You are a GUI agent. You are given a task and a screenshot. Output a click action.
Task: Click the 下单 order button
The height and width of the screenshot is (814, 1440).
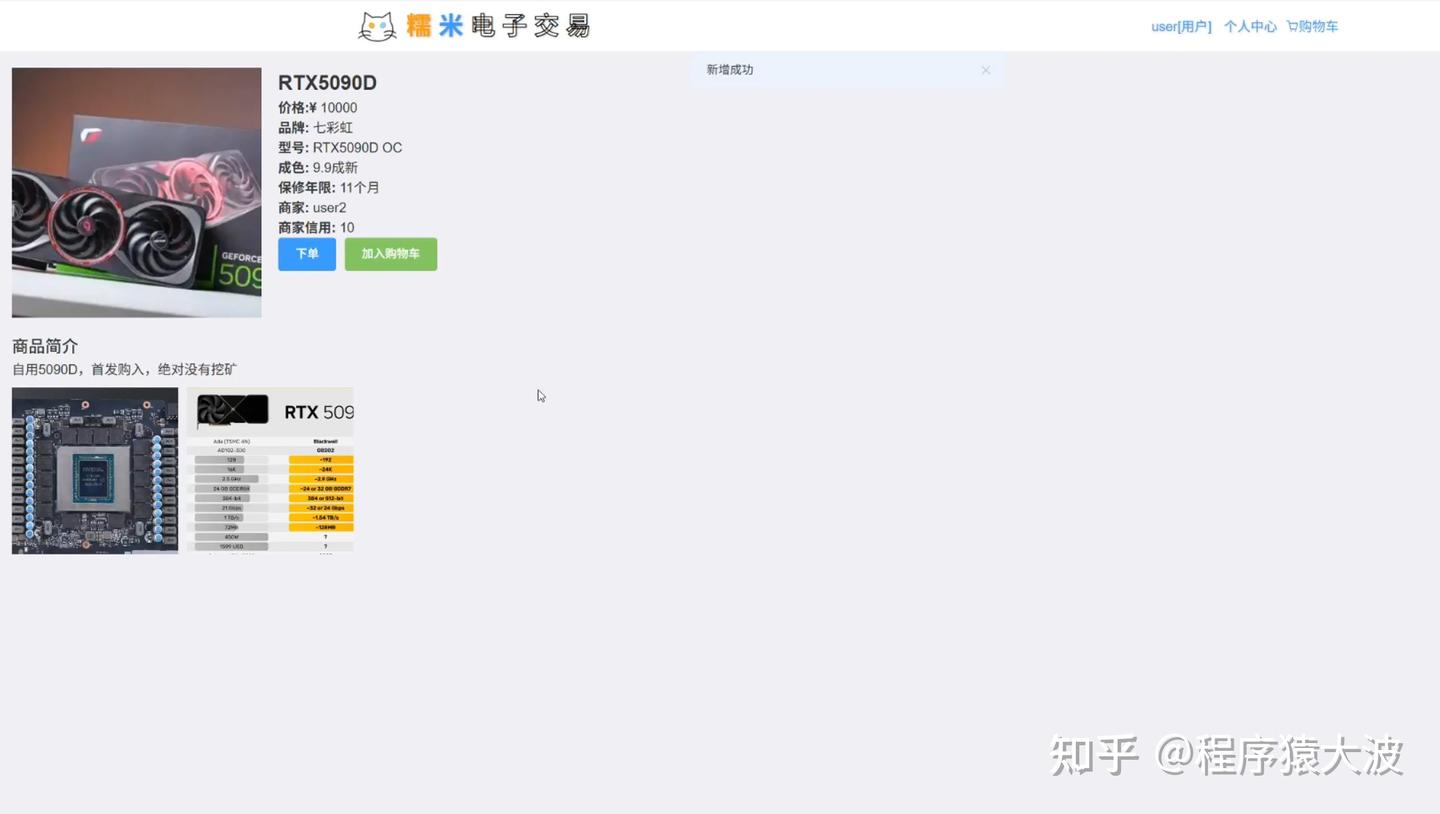click(307, 254)
